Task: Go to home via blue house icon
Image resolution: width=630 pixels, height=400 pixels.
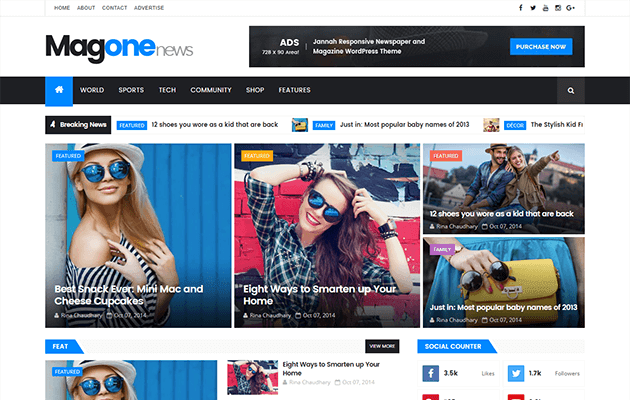Action: click(x=59, y=90)
